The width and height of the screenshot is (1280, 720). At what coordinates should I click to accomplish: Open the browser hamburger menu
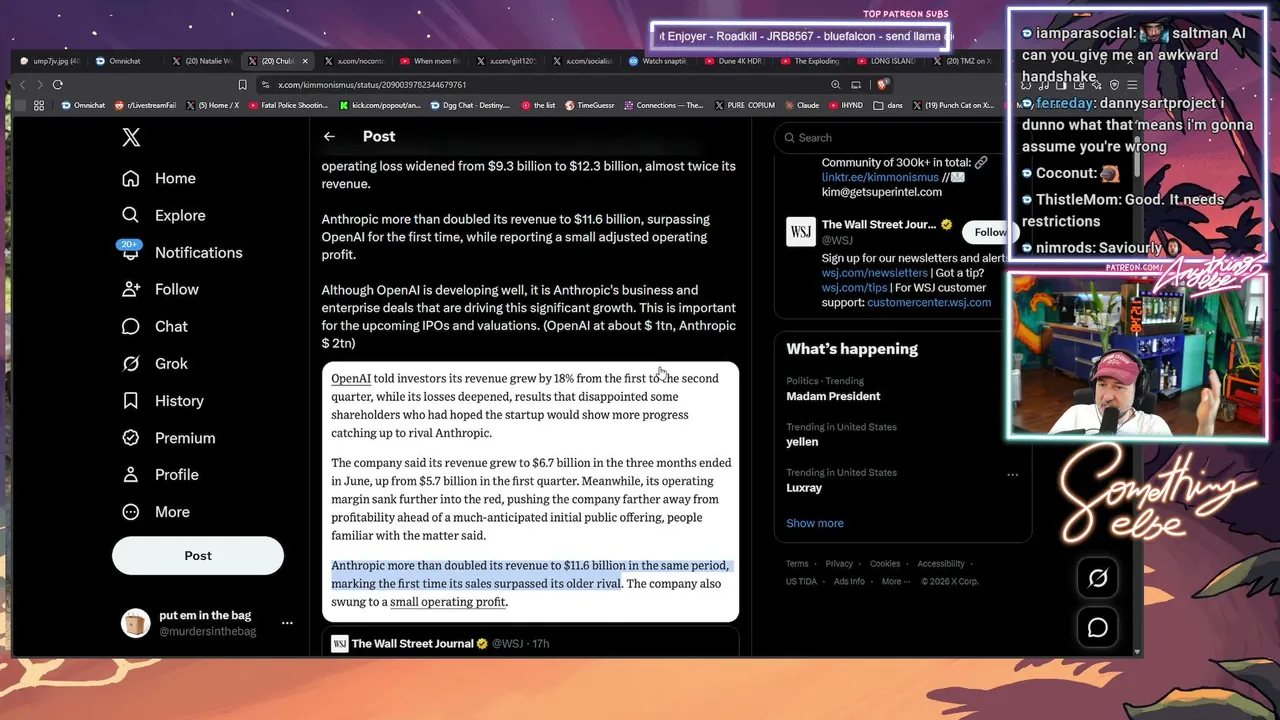pyautogui.click(x=1132, y=85)
